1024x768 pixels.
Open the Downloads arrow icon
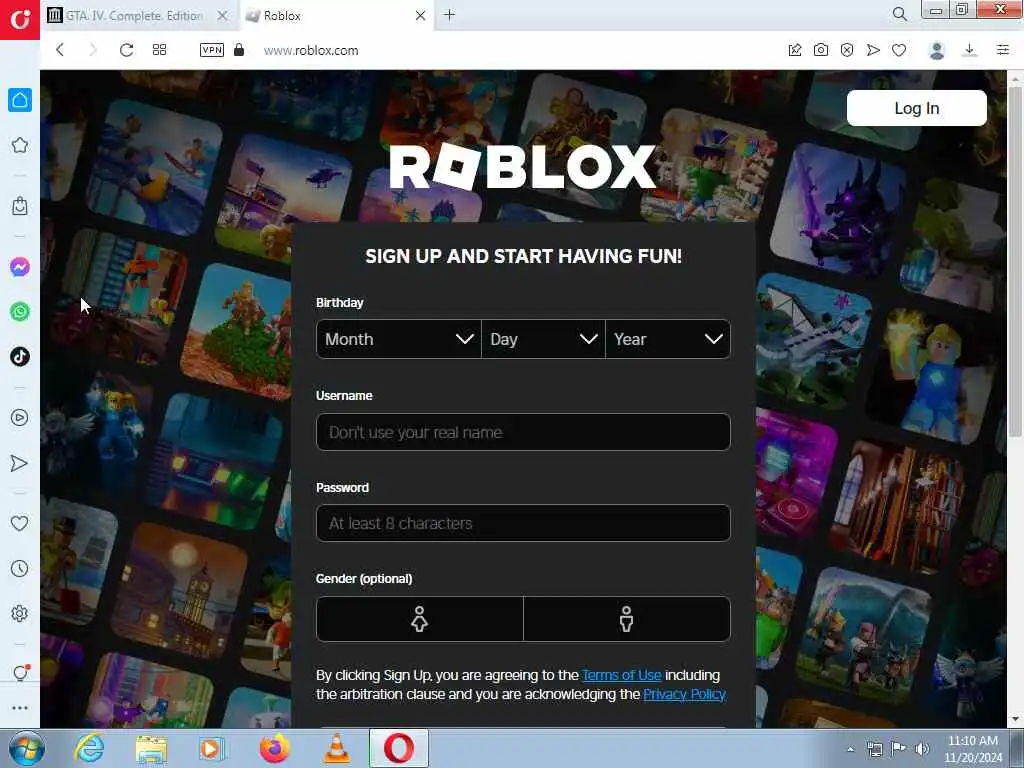pos(970,50)
